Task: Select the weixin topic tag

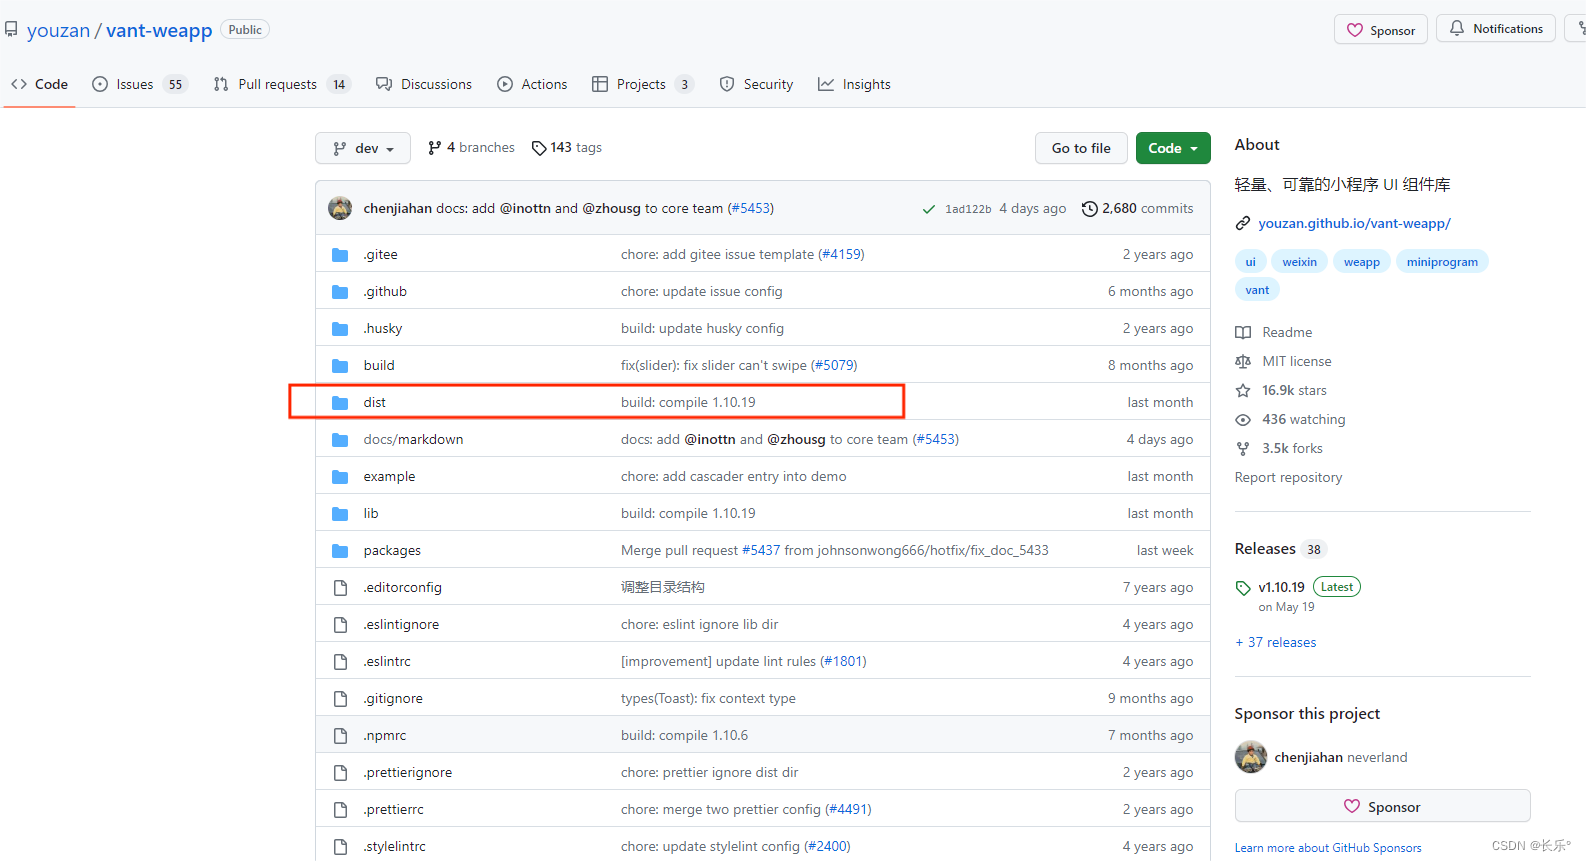Action: [1299, 262]
